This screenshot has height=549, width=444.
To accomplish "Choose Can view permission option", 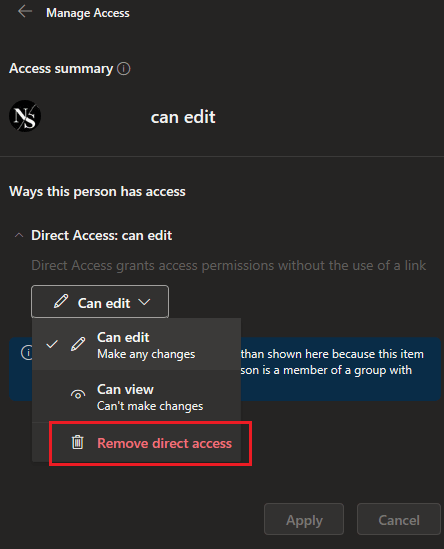I will click(137, 396).
